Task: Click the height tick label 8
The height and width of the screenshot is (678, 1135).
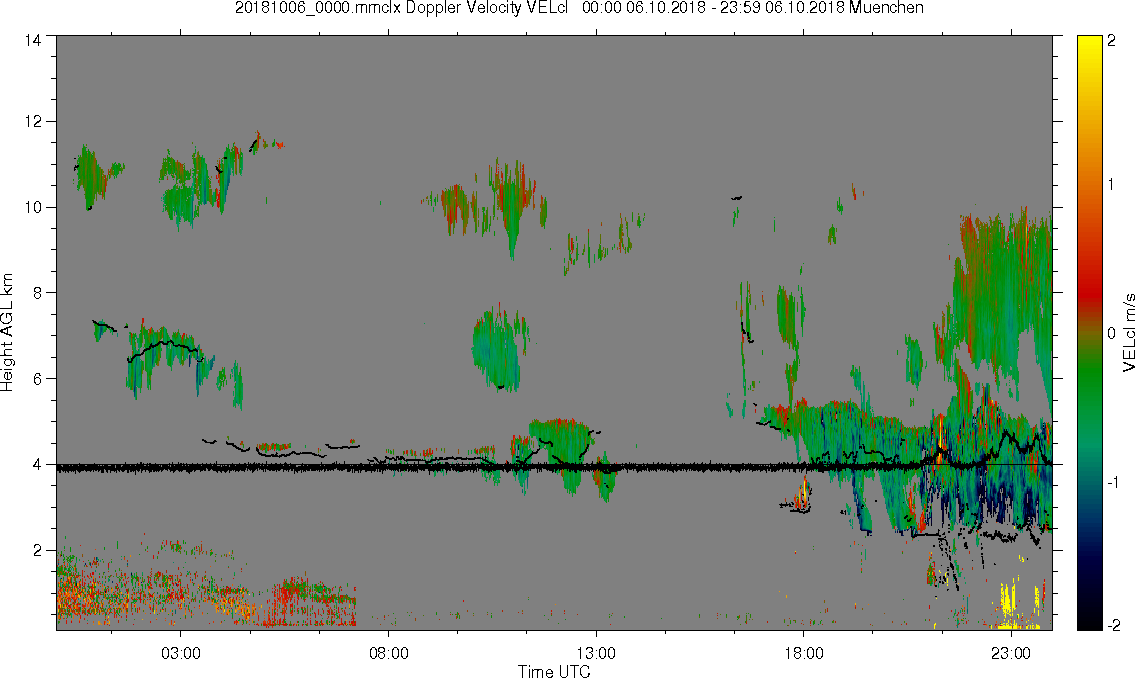Action: (x=37, y=292)
